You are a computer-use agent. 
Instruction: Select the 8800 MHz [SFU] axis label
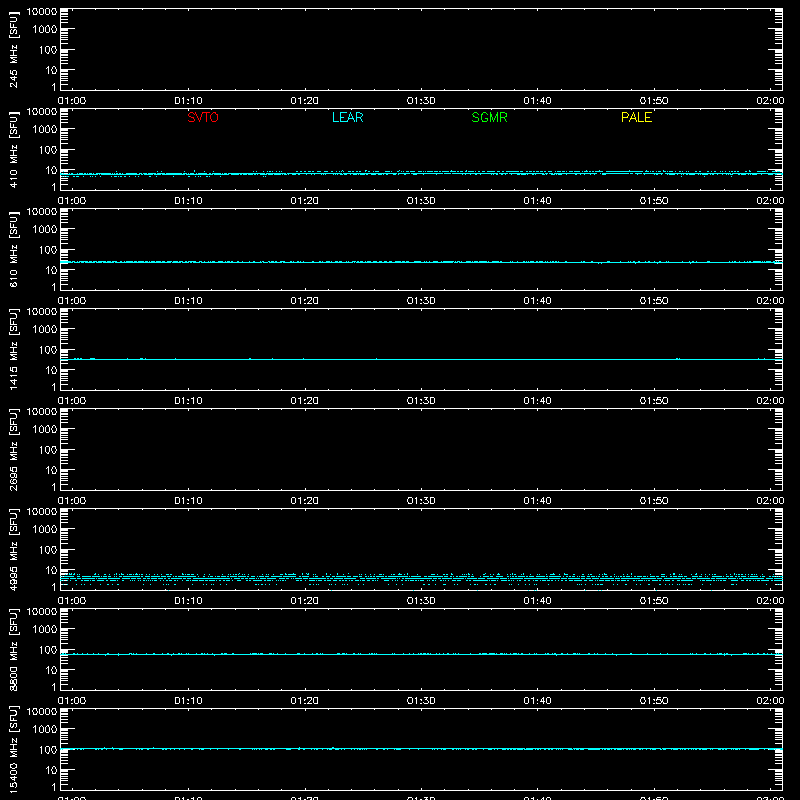coord(13,649)
